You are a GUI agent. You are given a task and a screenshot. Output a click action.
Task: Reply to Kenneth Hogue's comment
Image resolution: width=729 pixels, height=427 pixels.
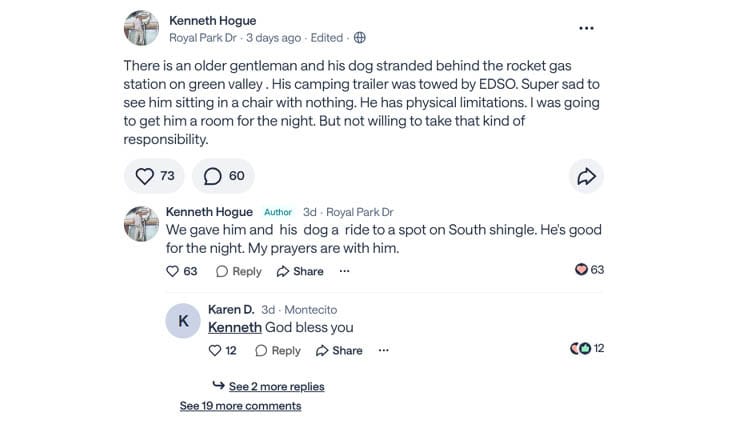pos(238,271)
